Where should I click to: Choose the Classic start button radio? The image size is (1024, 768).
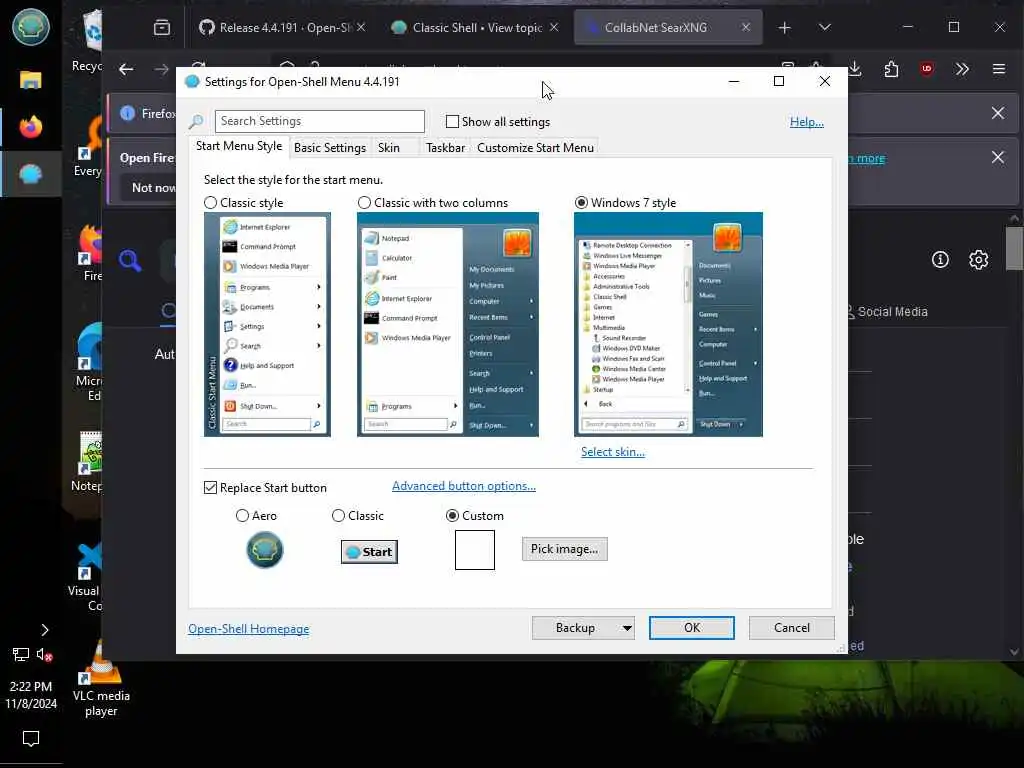tap(338, 516)
